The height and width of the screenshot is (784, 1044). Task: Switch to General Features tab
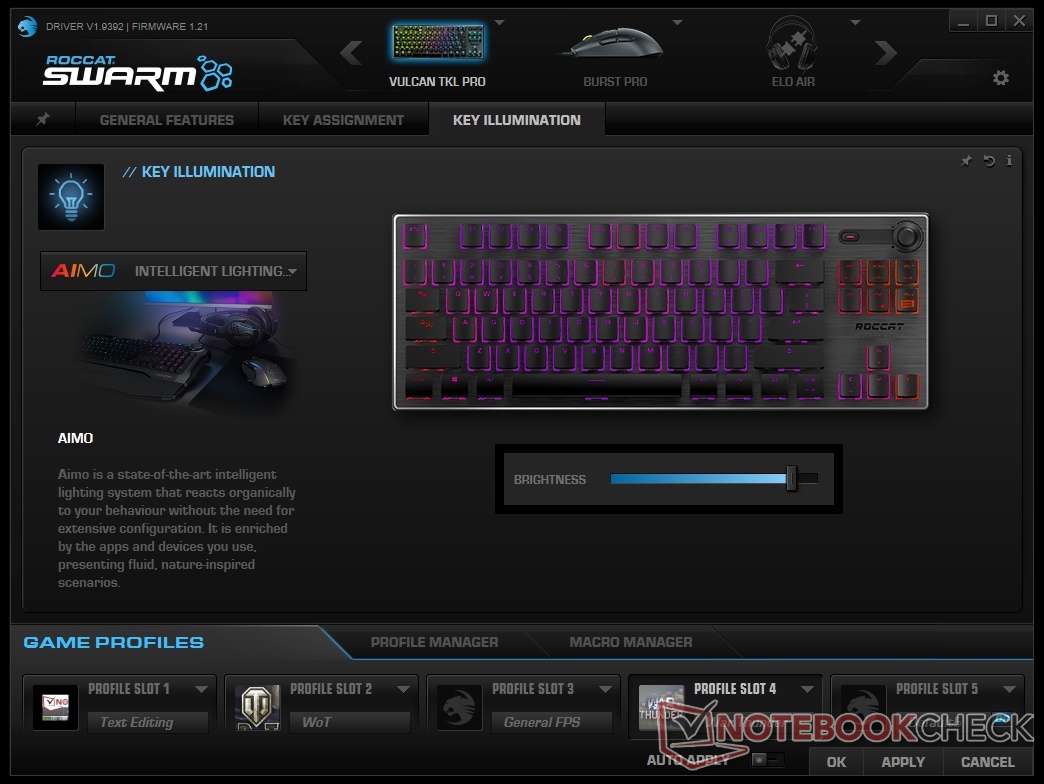click(x=166, y=120)
